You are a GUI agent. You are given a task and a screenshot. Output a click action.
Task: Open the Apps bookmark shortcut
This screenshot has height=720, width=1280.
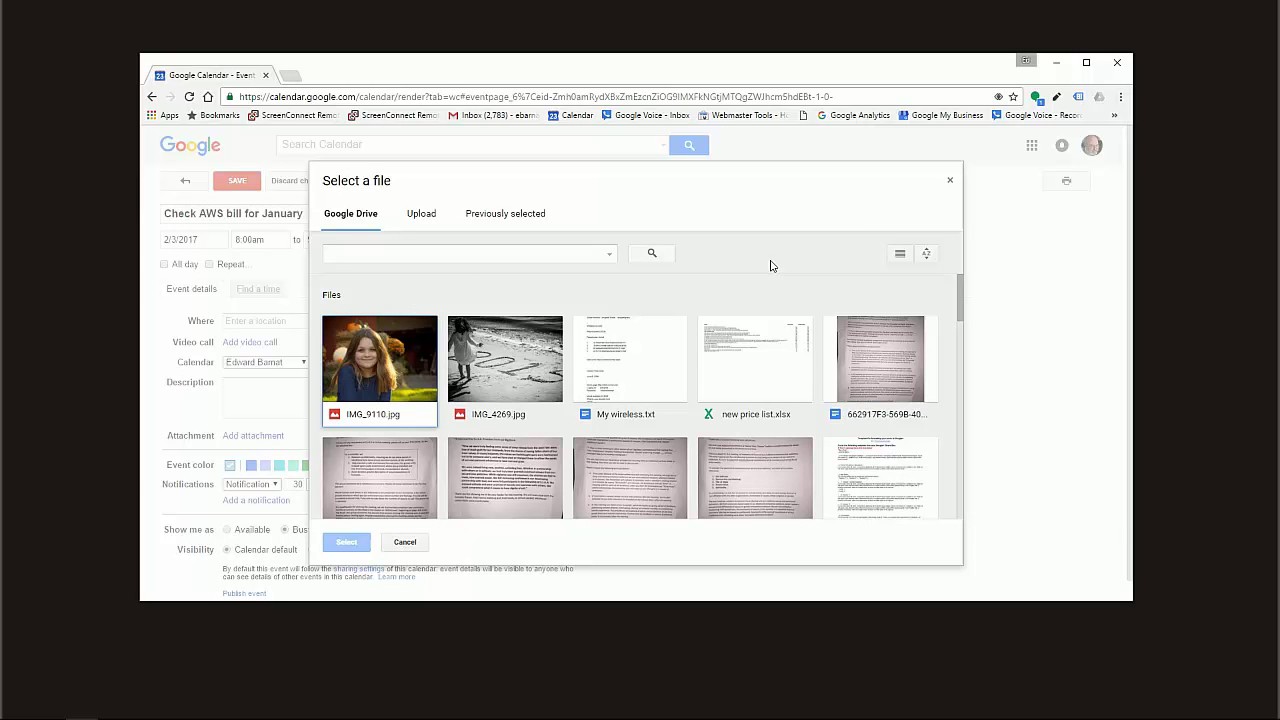tap(163, 115)
